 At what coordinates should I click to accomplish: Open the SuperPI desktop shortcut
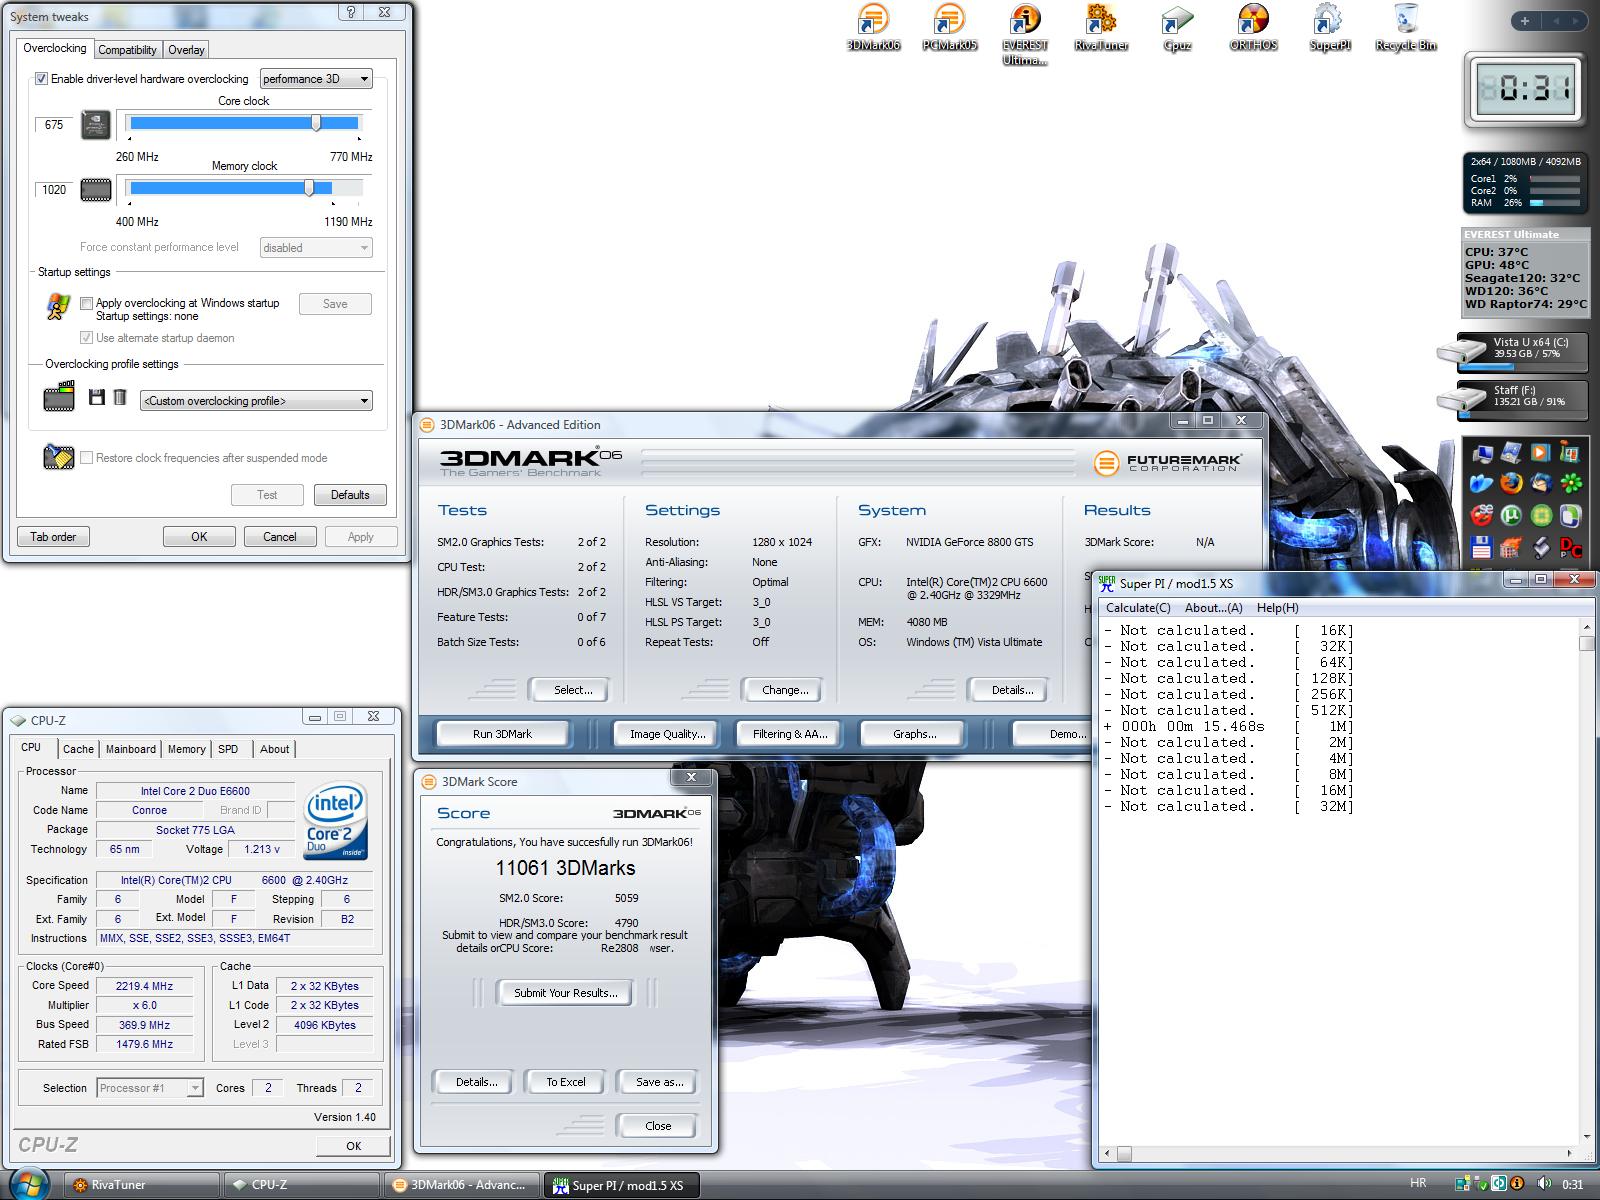tap(1329, 28)
